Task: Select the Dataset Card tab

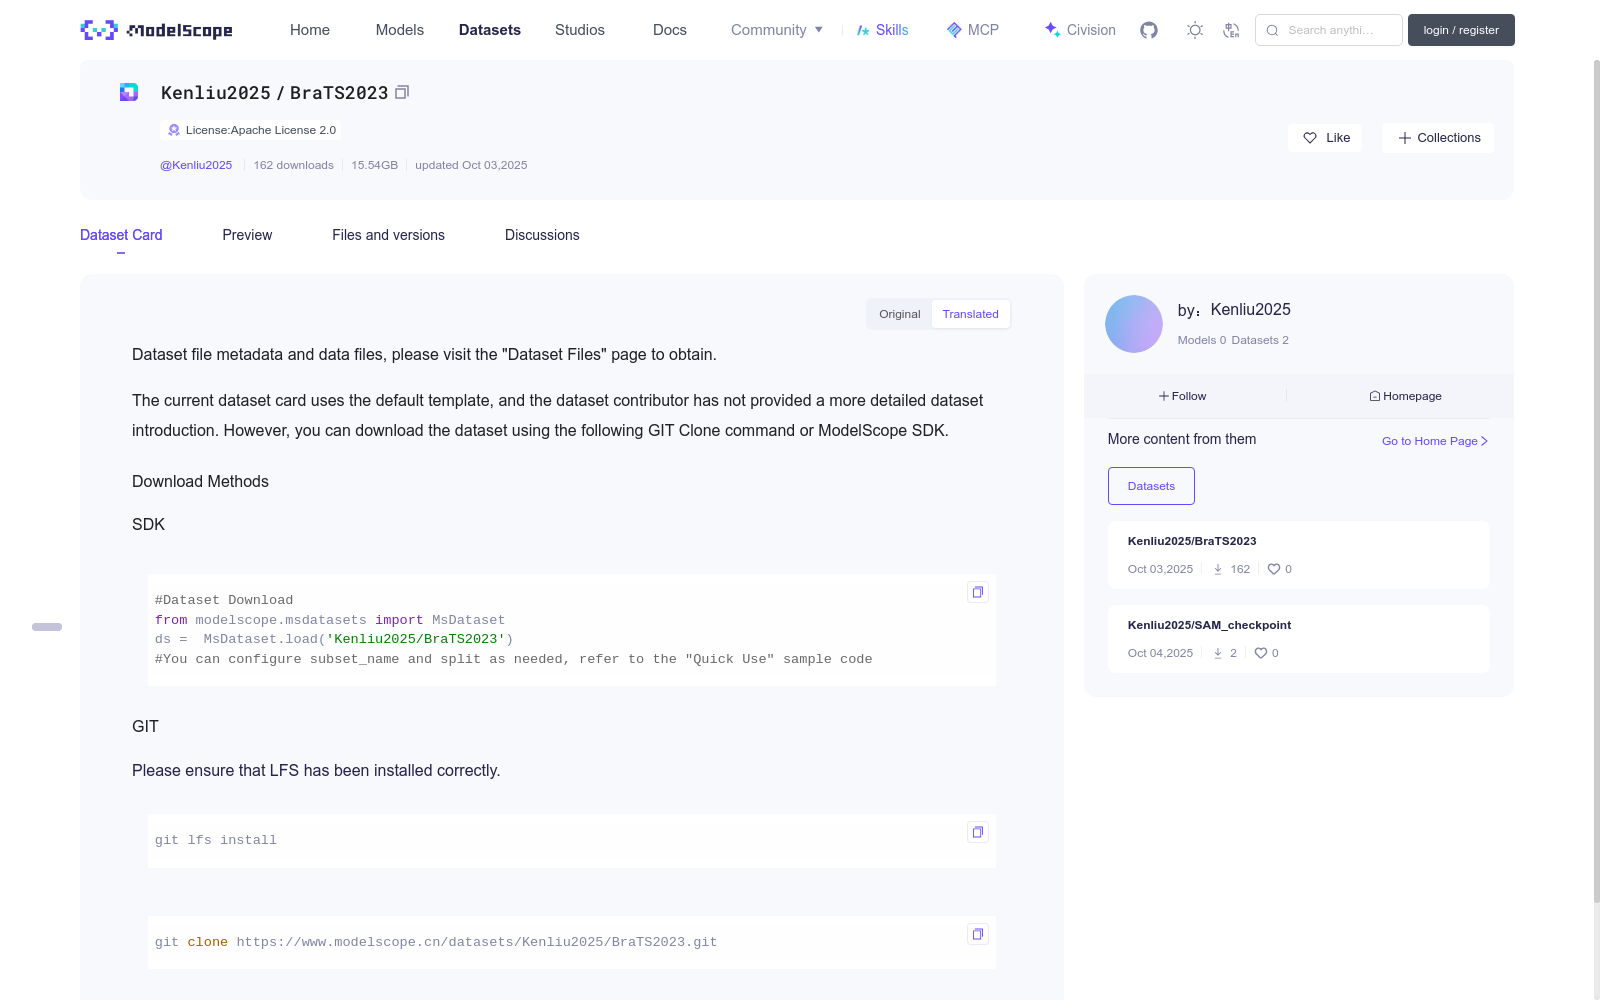Action: tap(121, 235)
